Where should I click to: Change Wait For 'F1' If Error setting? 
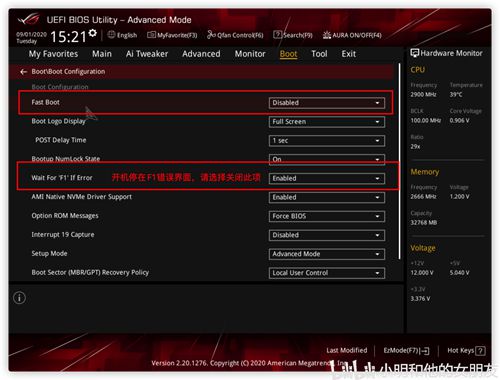coord(327,178)
